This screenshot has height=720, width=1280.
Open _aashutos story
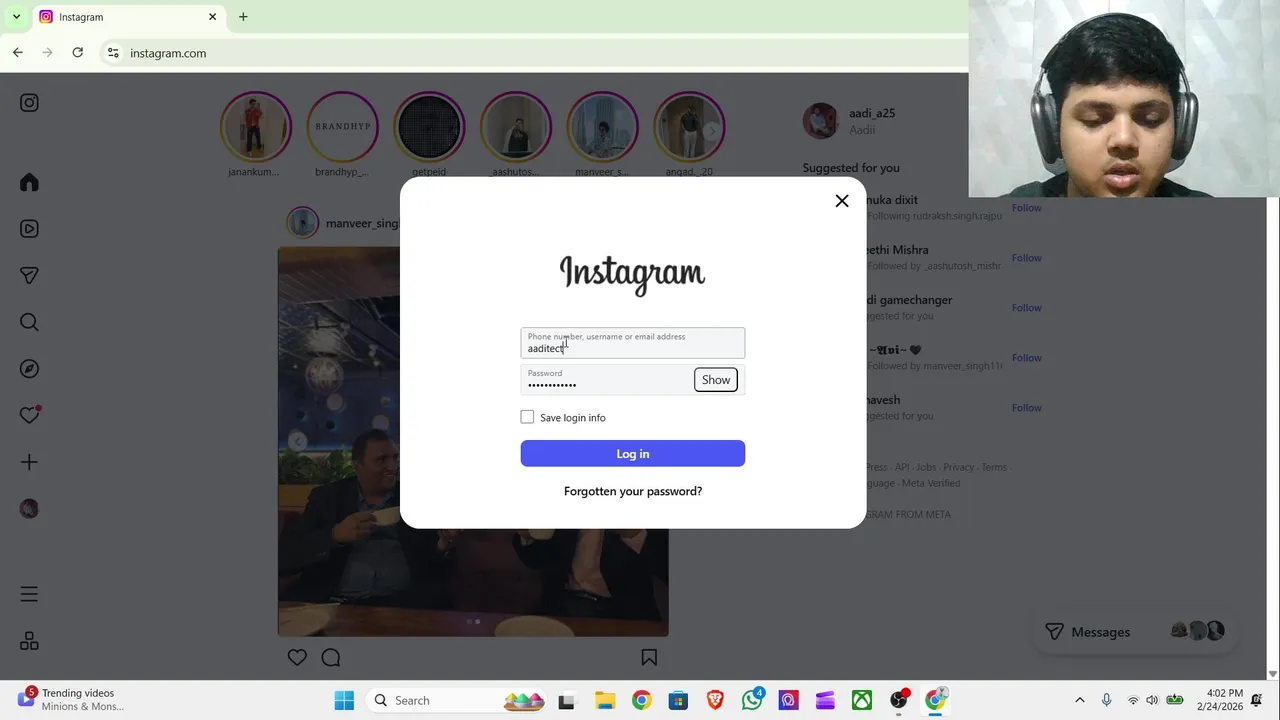516,127
